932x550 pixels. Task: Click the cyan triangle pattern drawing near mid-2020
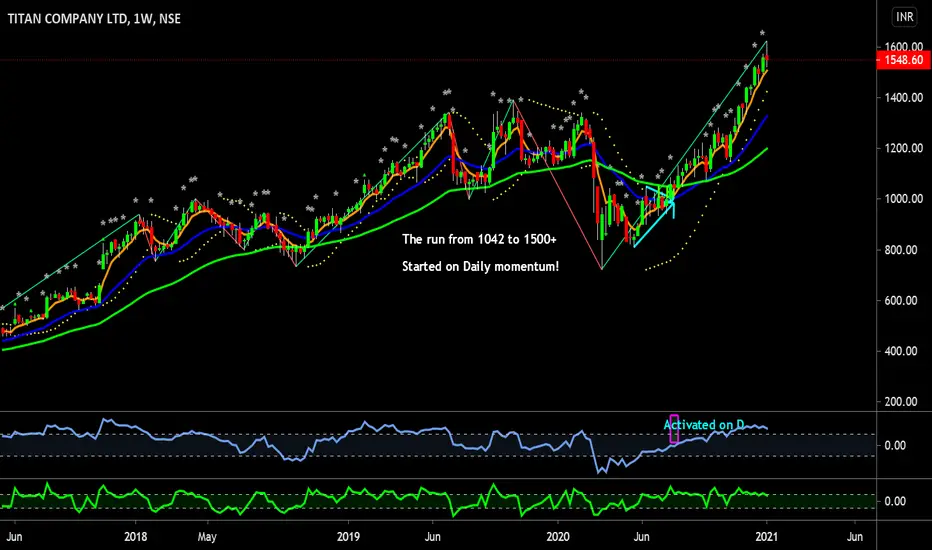654,217
